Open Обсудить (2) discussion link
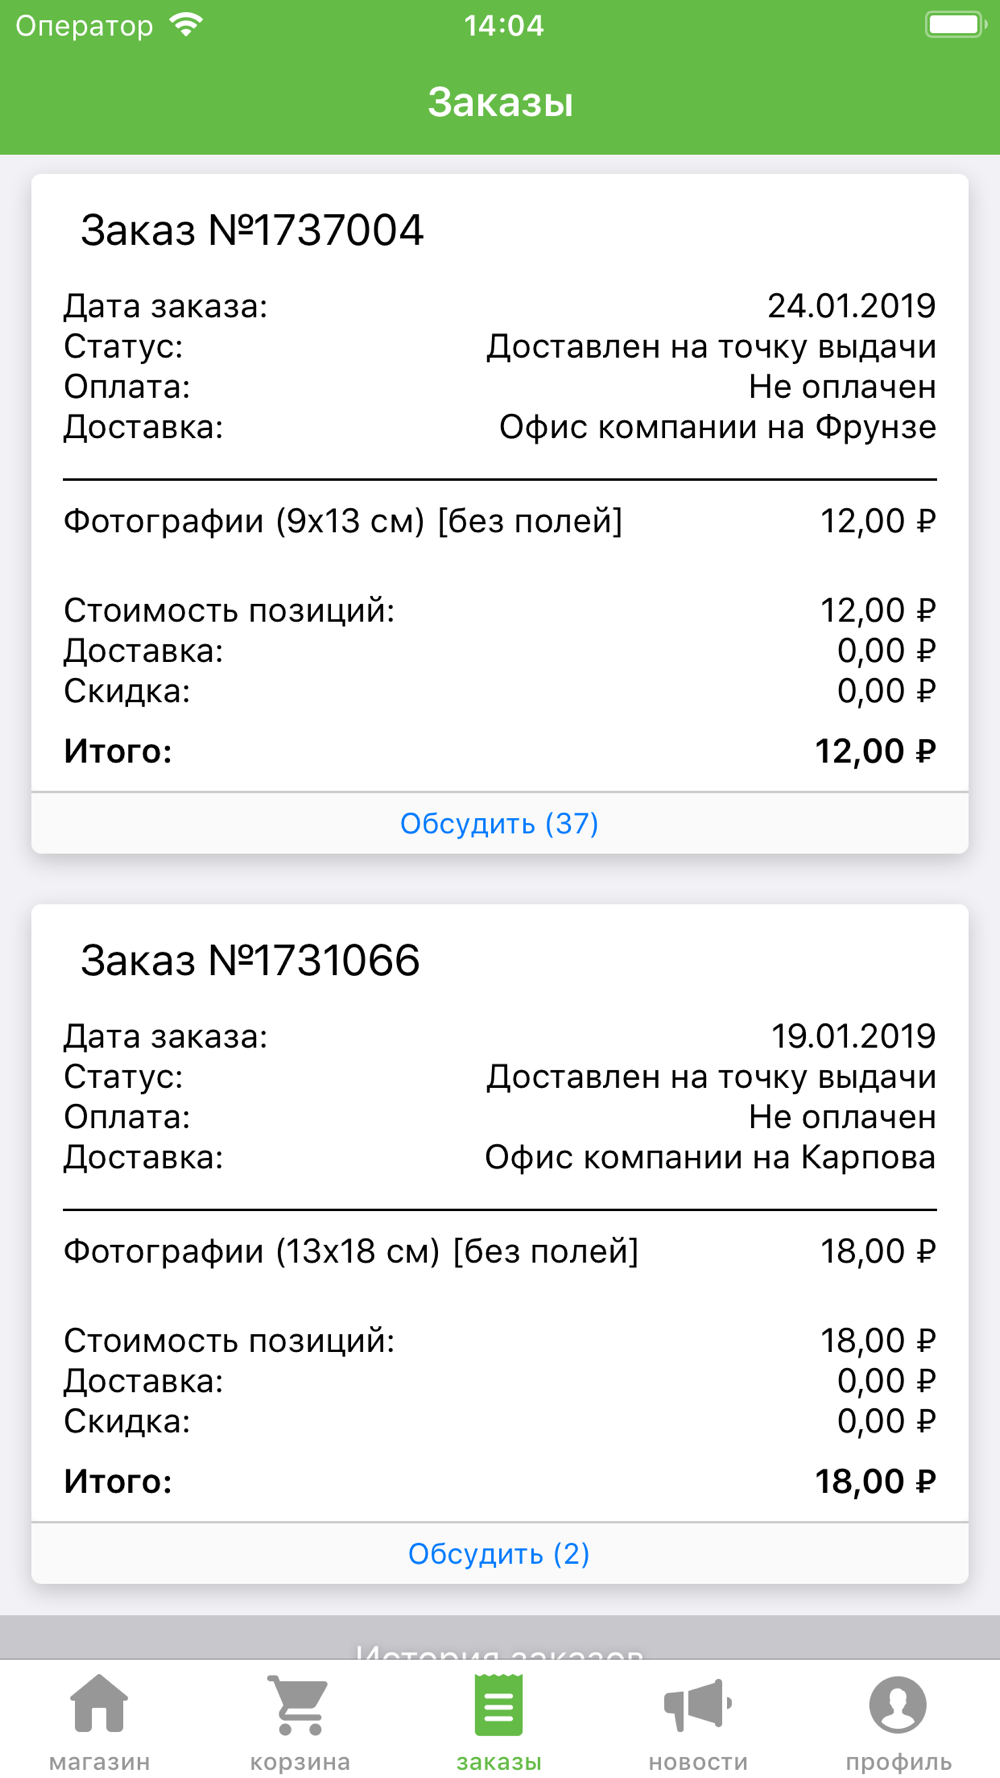The image size is (1000, 1778). tap(500, 1553)
